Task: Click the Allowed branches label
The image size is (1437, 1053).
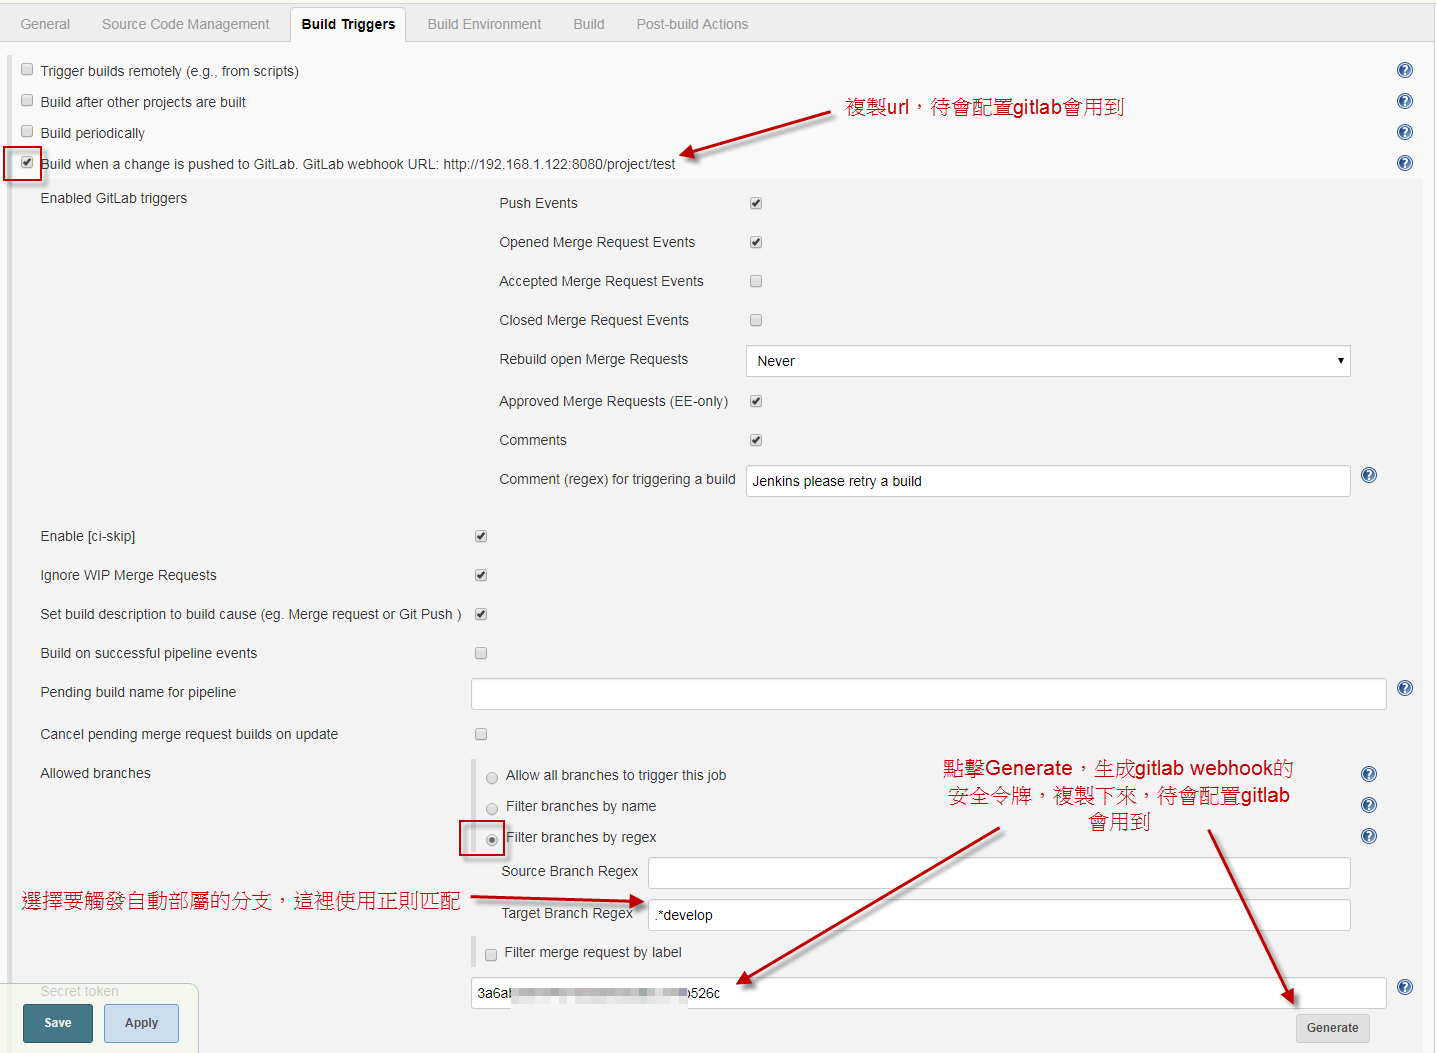Action: [96, 773]
